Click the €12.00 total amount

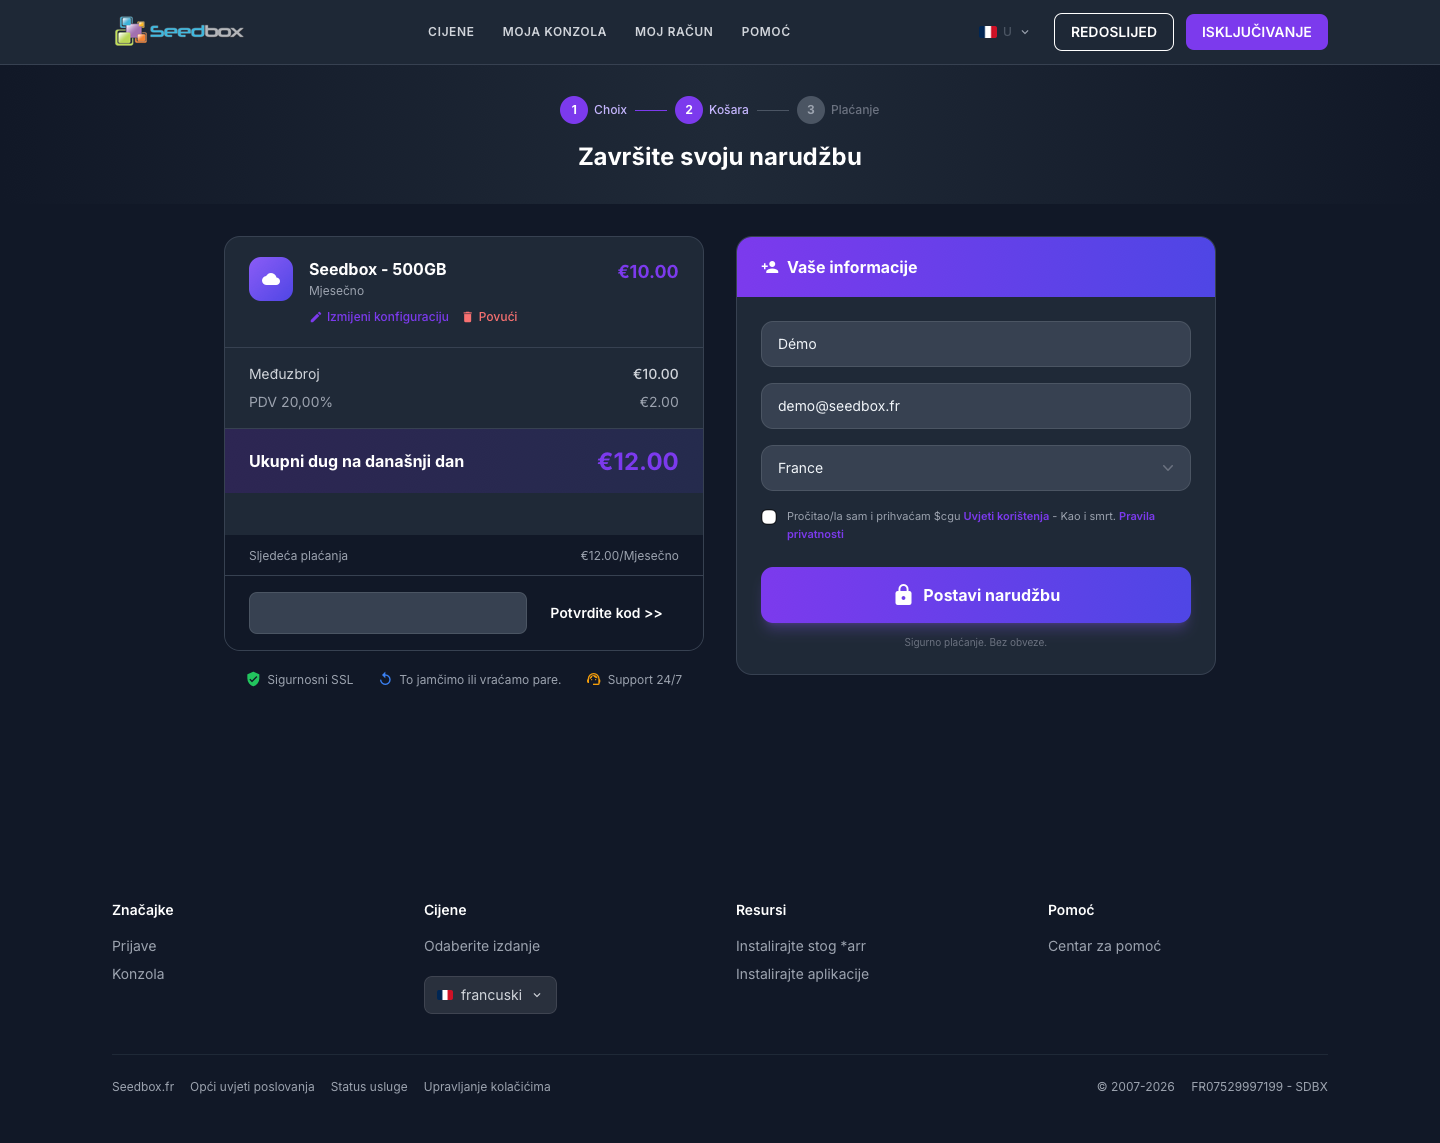click(638, 461)
